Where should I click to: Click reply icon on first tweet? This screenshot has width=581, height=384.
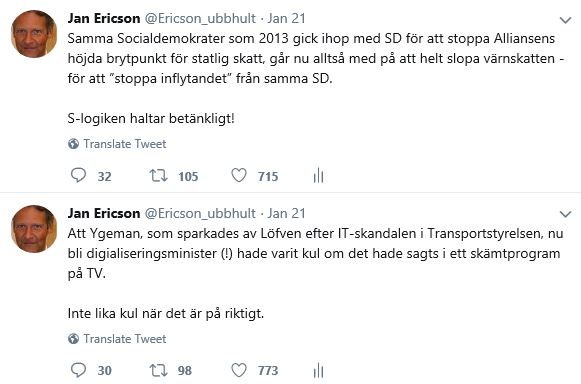pos(78,175)
